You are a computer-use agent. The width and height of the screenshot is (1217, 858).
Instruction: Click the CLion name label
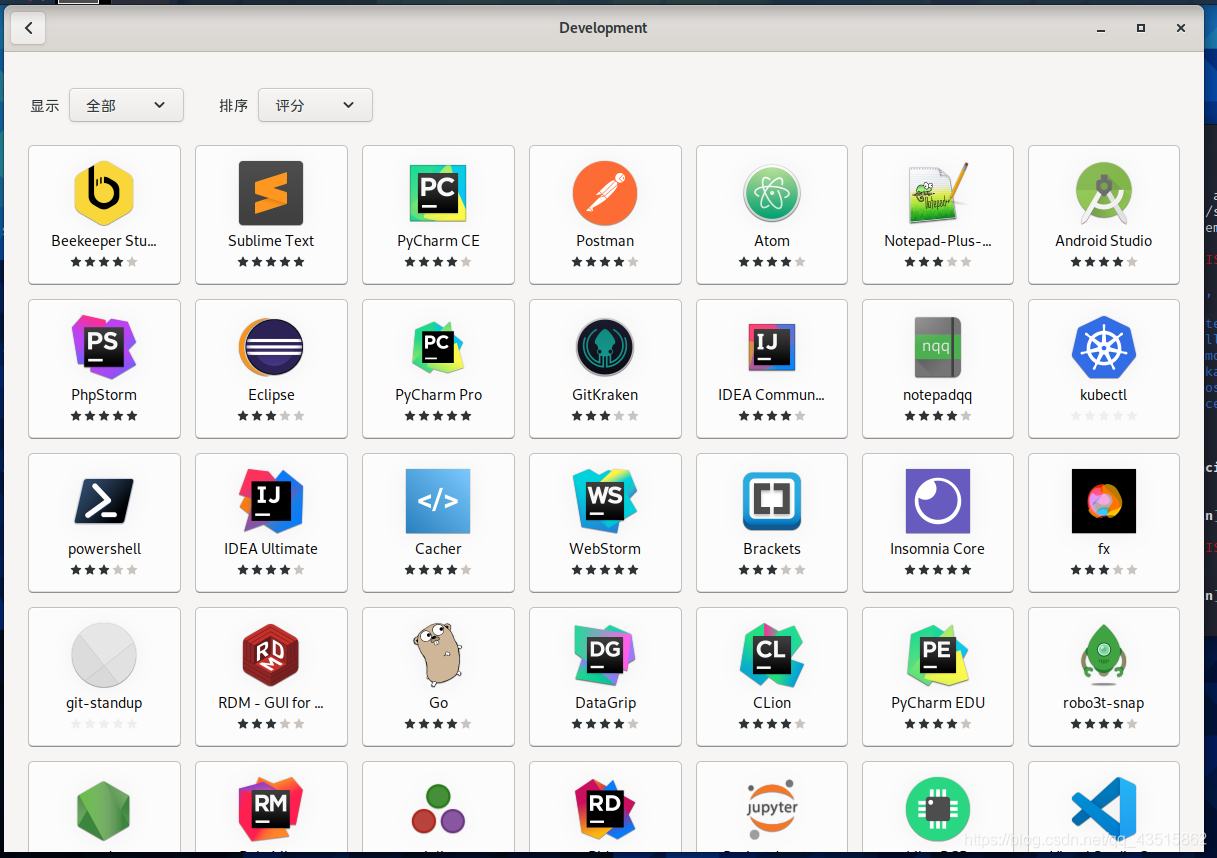[772, 703]
